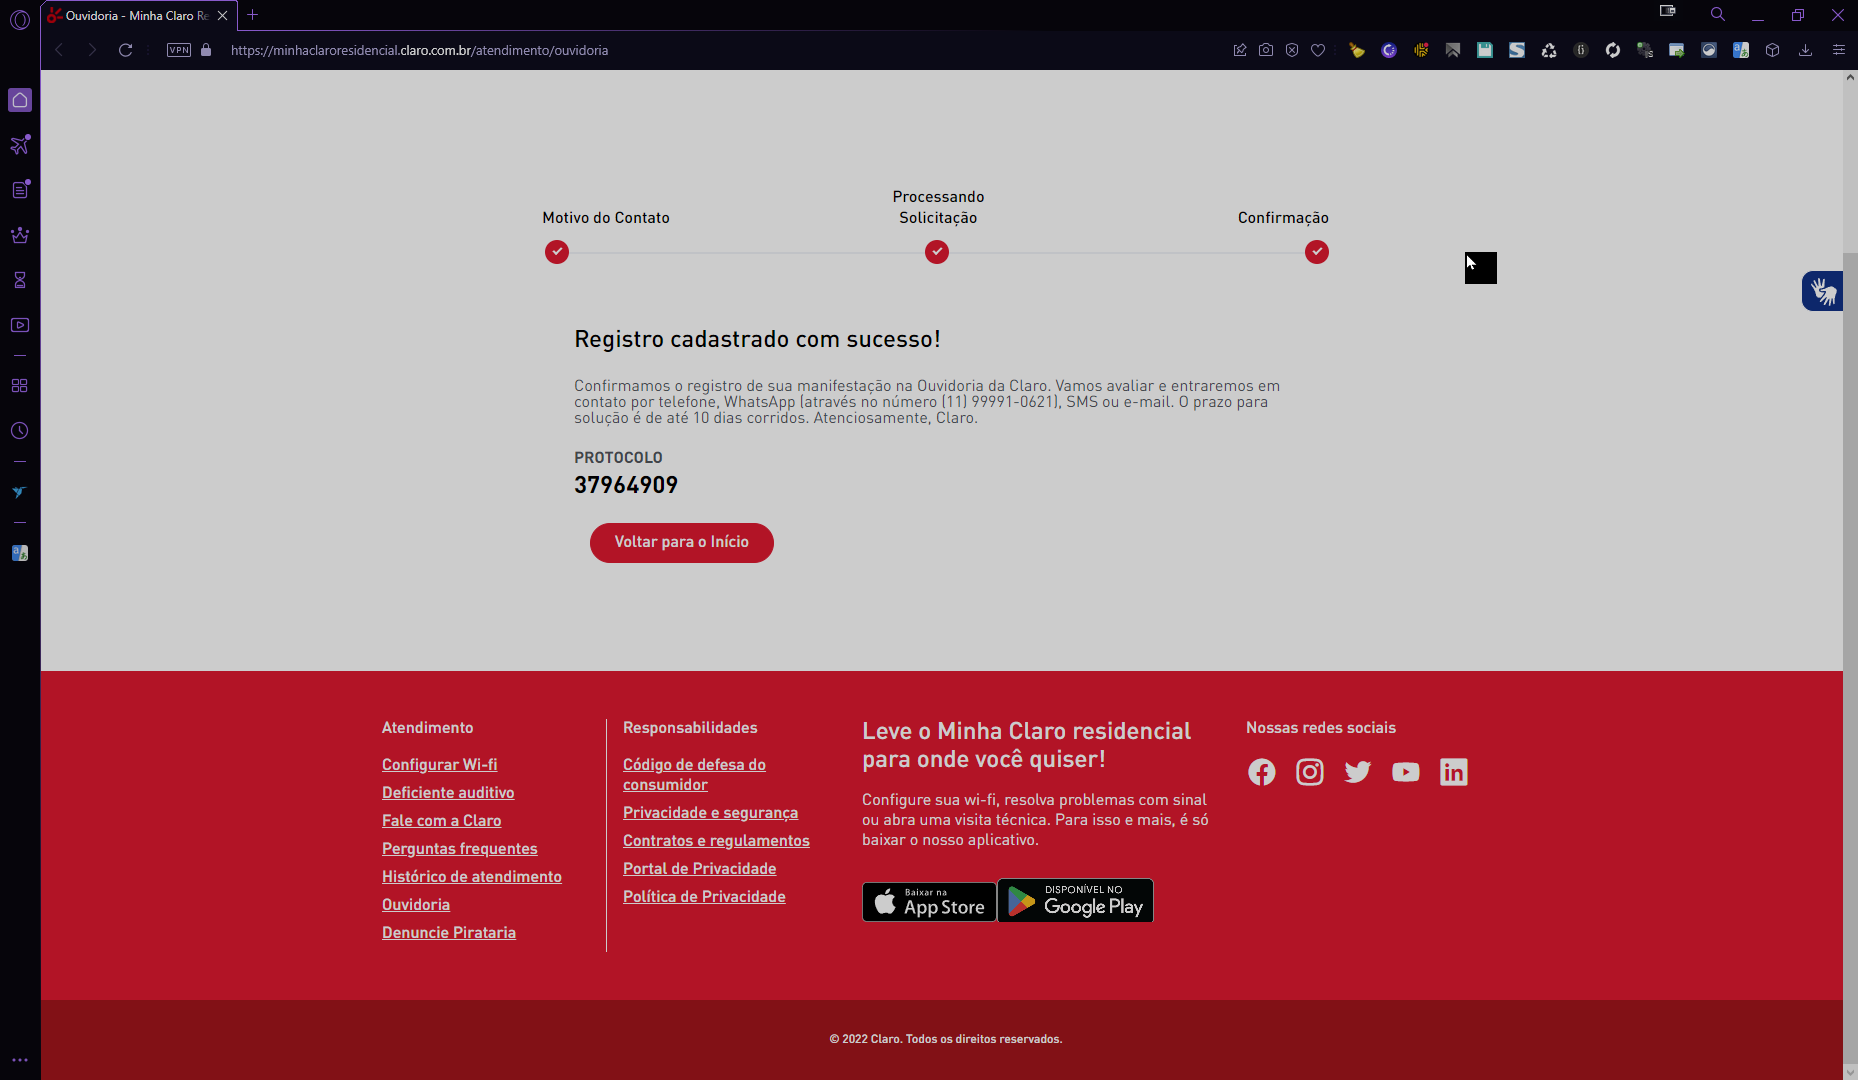Open the Política de Privacidade link
The image size is (1858, 1080).
pos(704,897)
